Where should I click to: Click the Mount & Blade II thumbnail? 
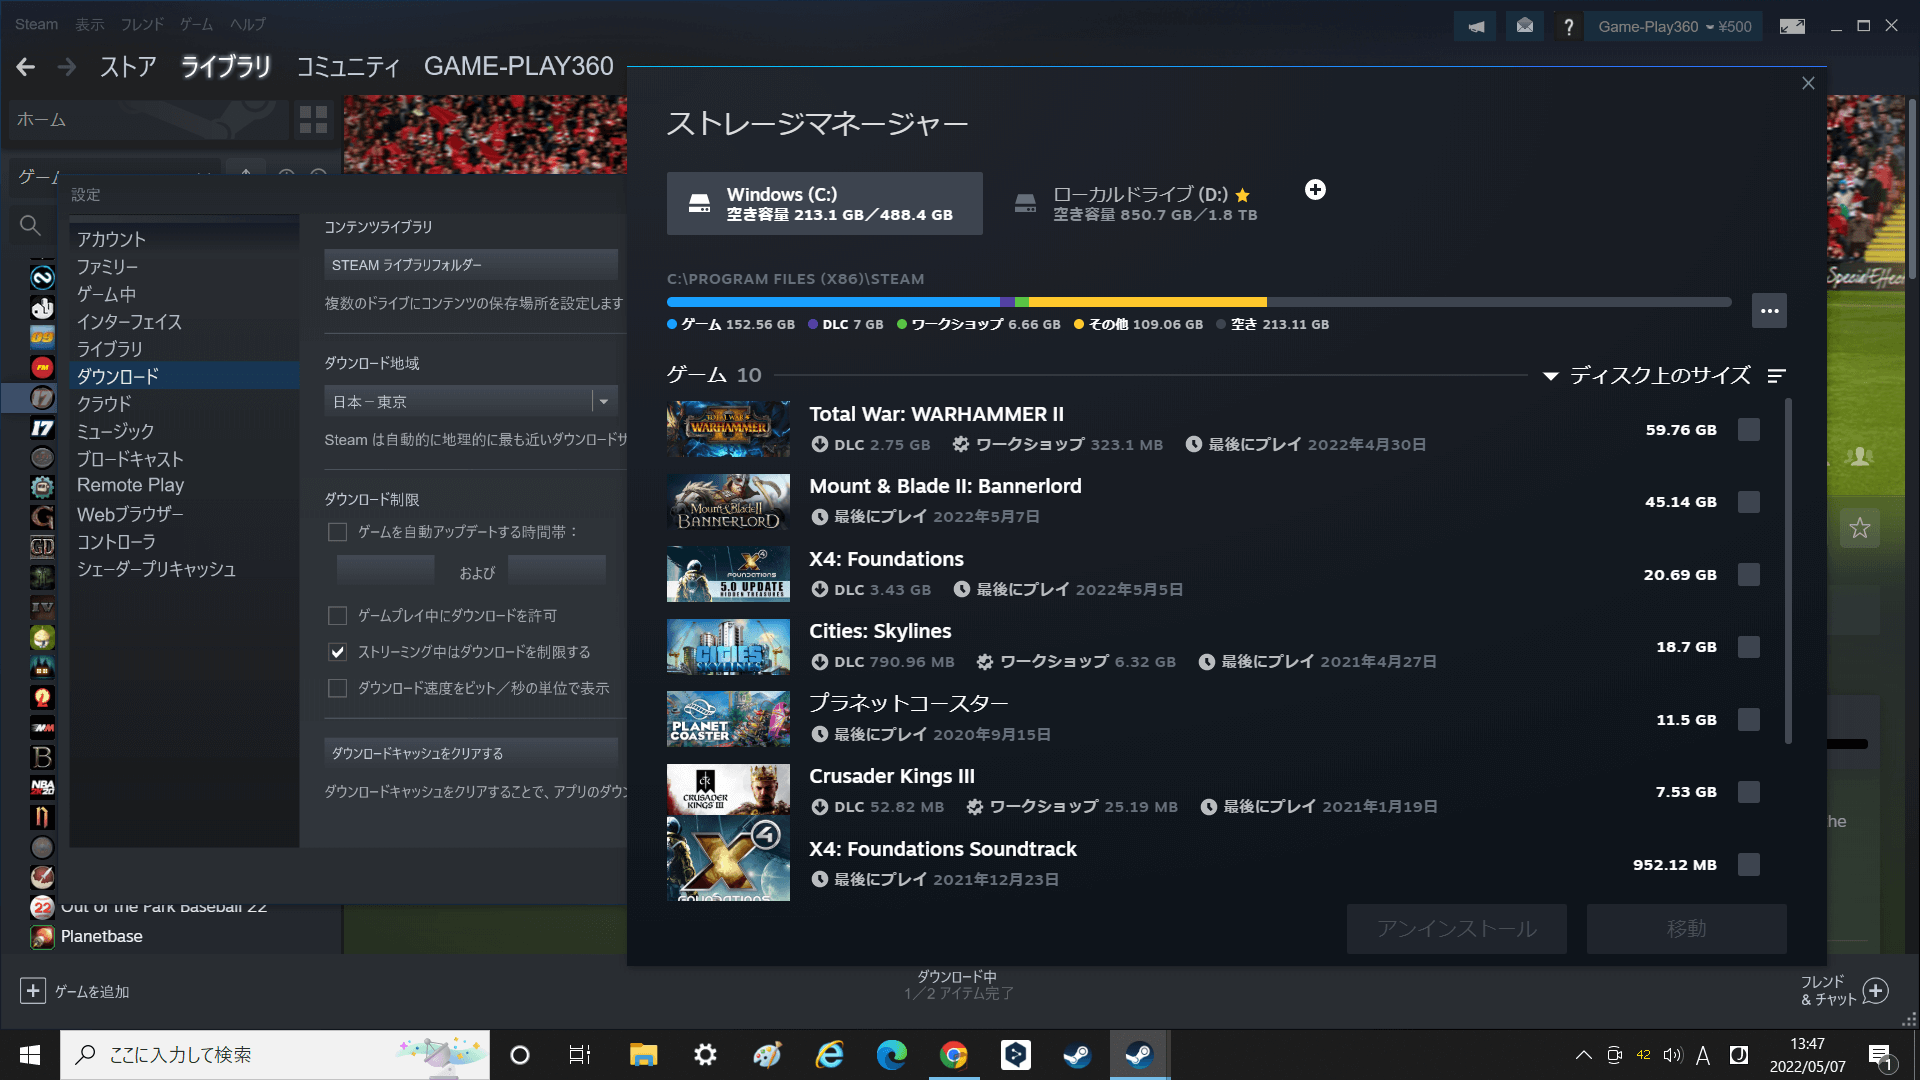point(727,502)
